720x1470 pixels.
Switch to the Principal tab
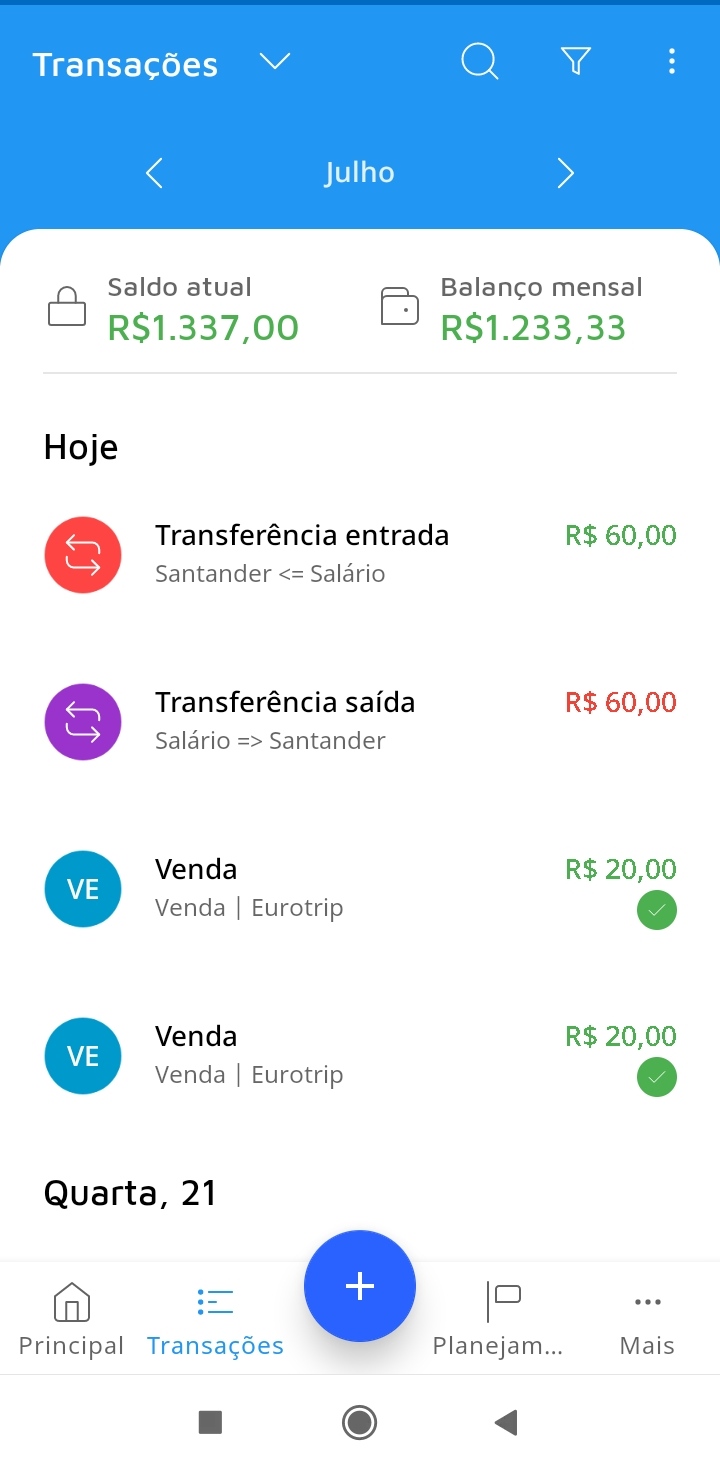point(71,1320)
